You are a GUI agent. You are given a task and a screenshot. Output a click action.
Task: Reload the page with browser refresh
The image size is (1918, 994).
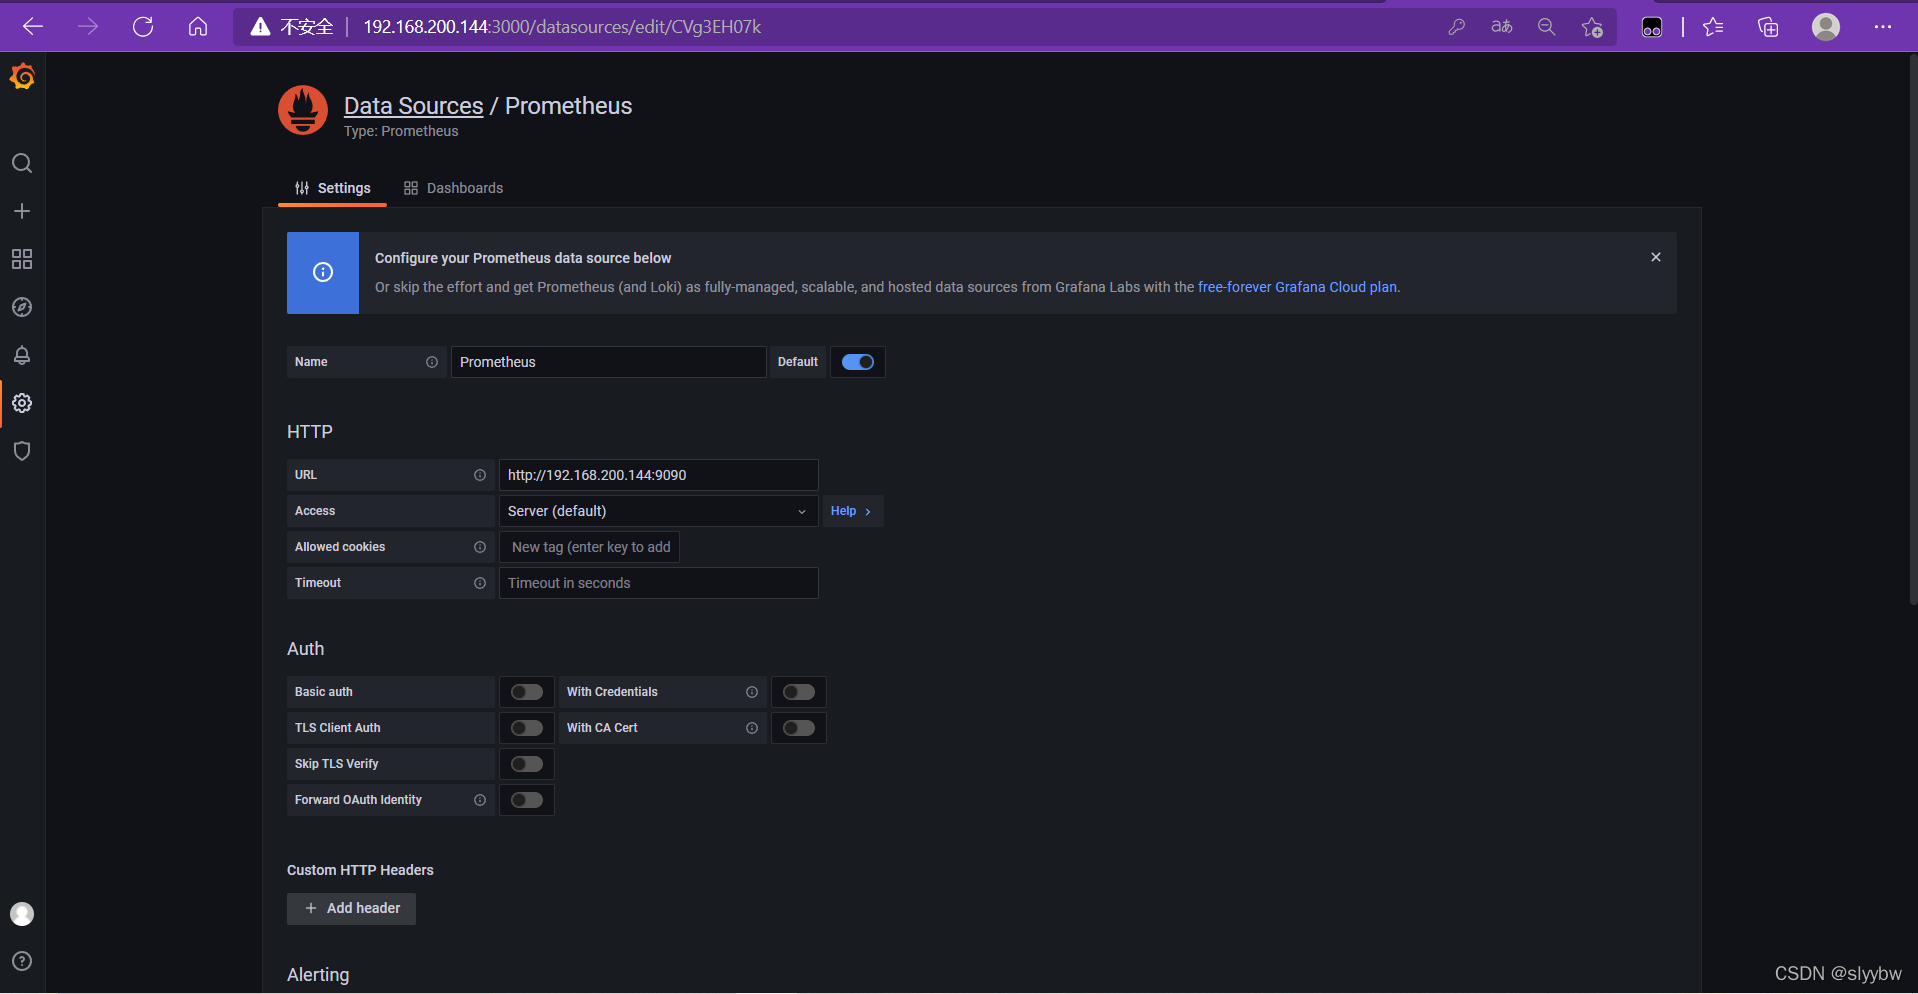click(143, 27)
